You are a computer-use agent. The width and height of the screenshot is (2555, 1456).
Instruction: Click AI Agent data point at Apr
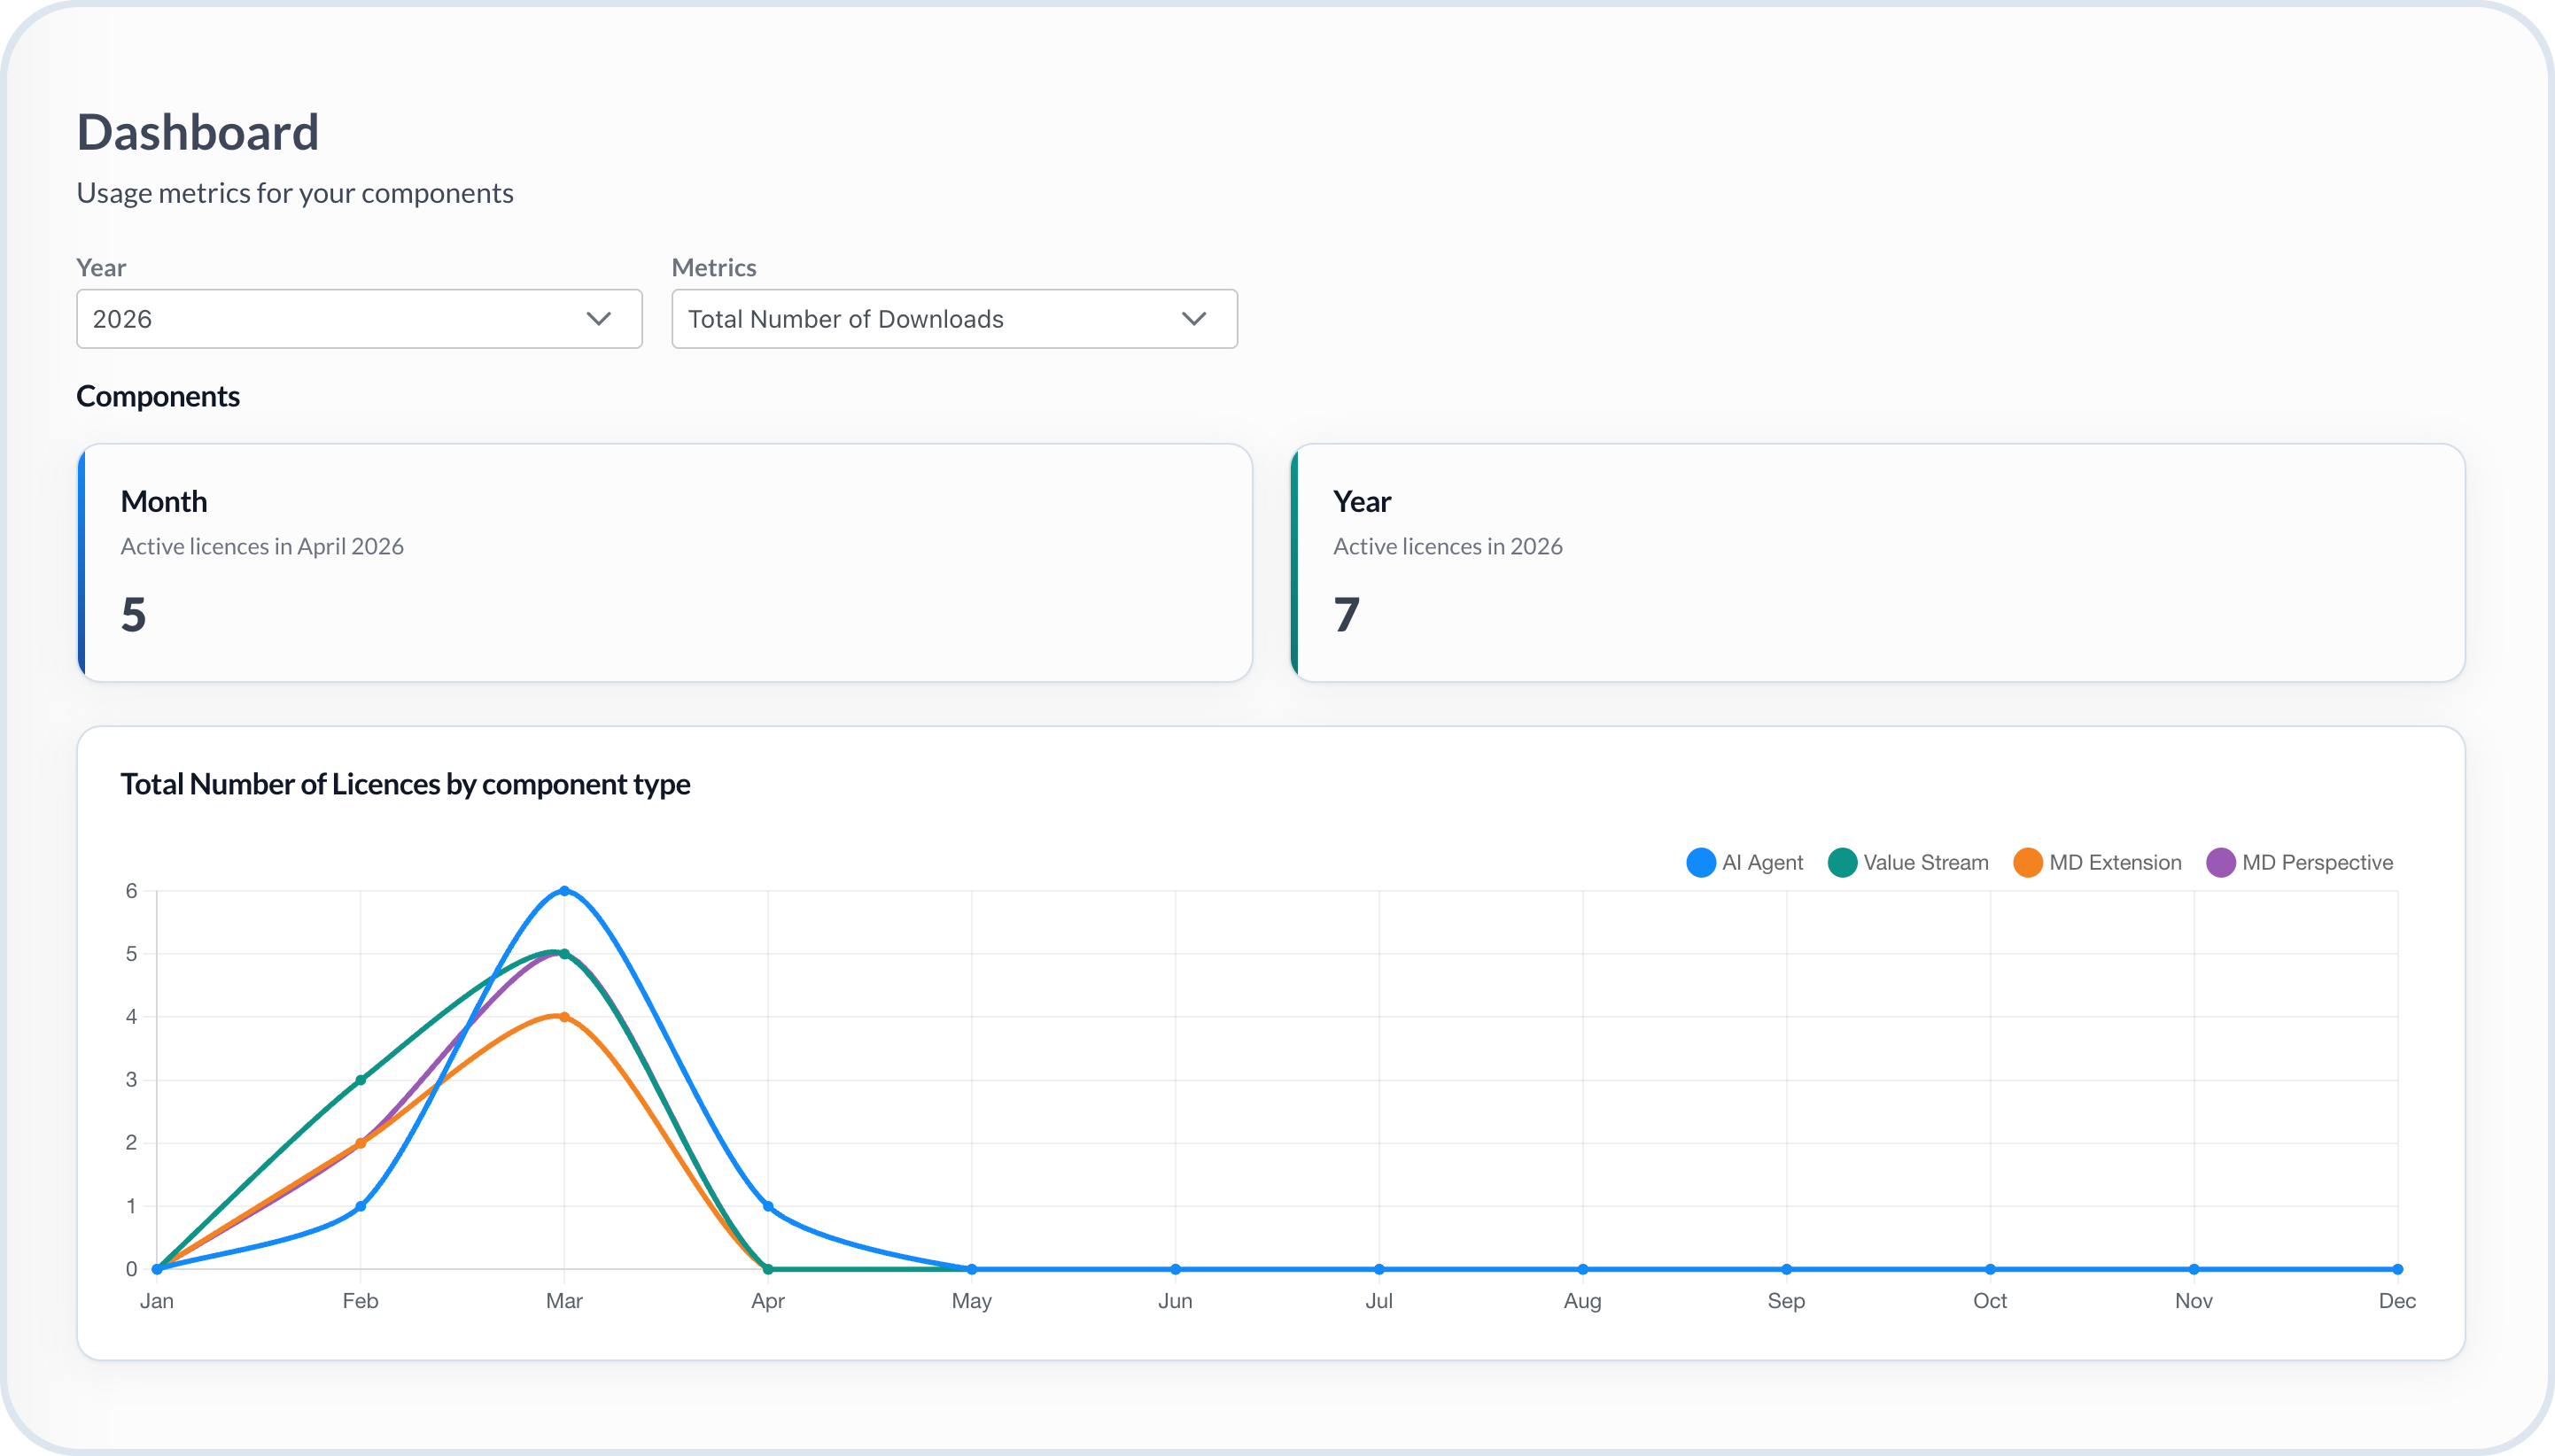click(768, 1206)
